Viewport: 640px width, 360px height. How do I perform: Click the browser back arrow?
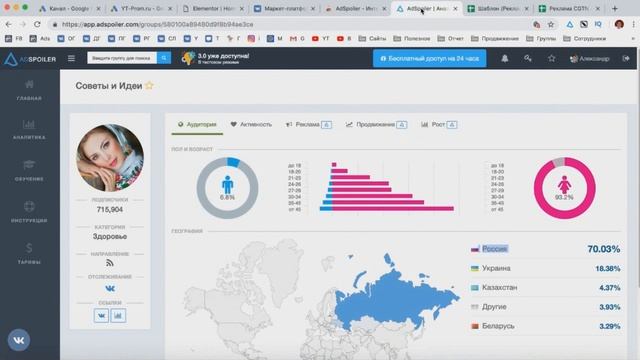pos(9,24)
